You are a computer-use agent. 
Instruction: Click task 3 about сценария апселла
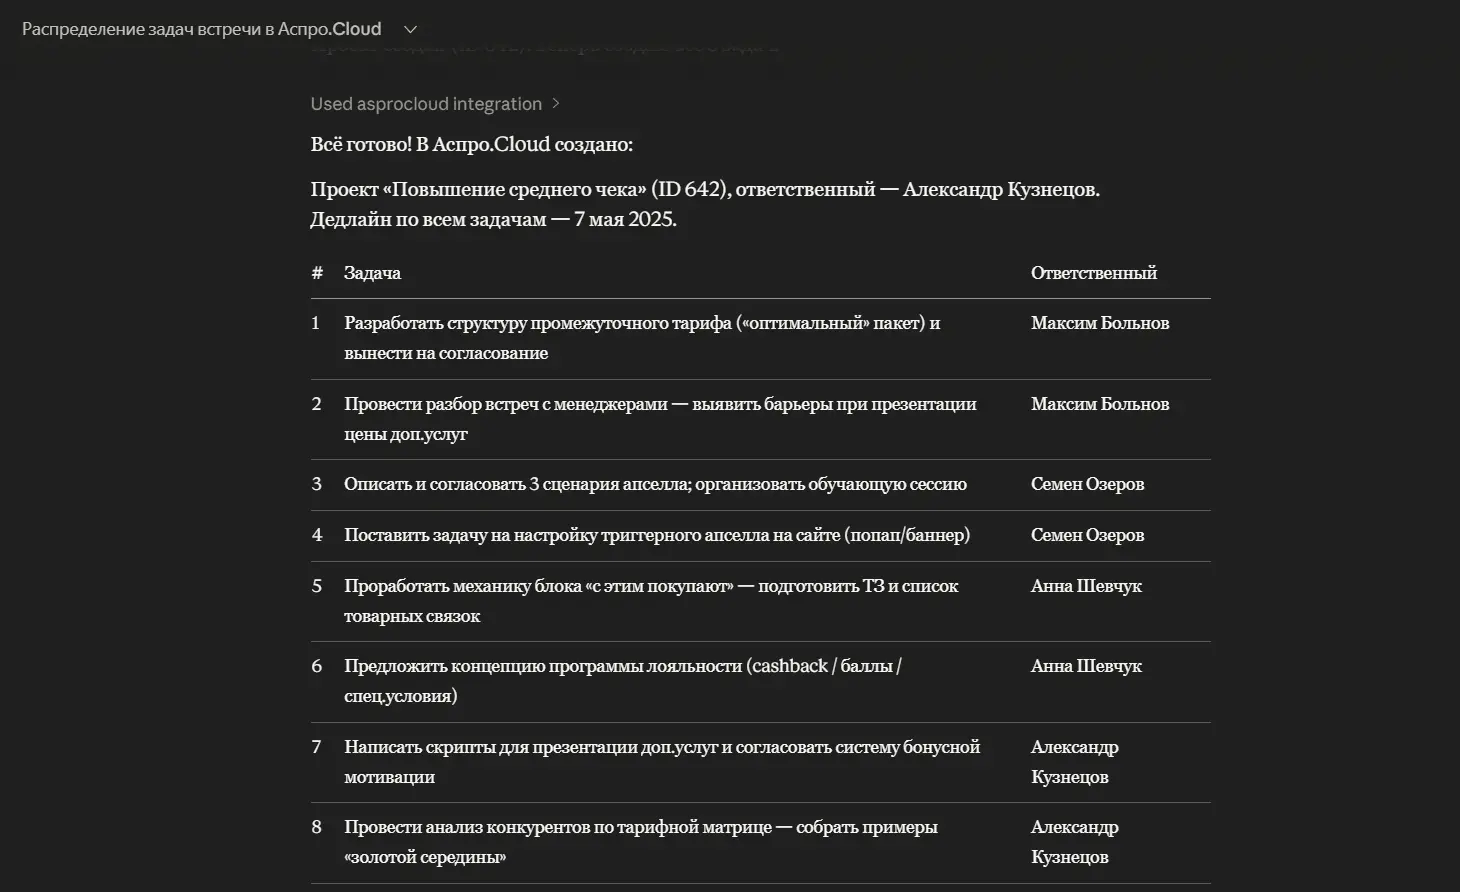(655, 484)
